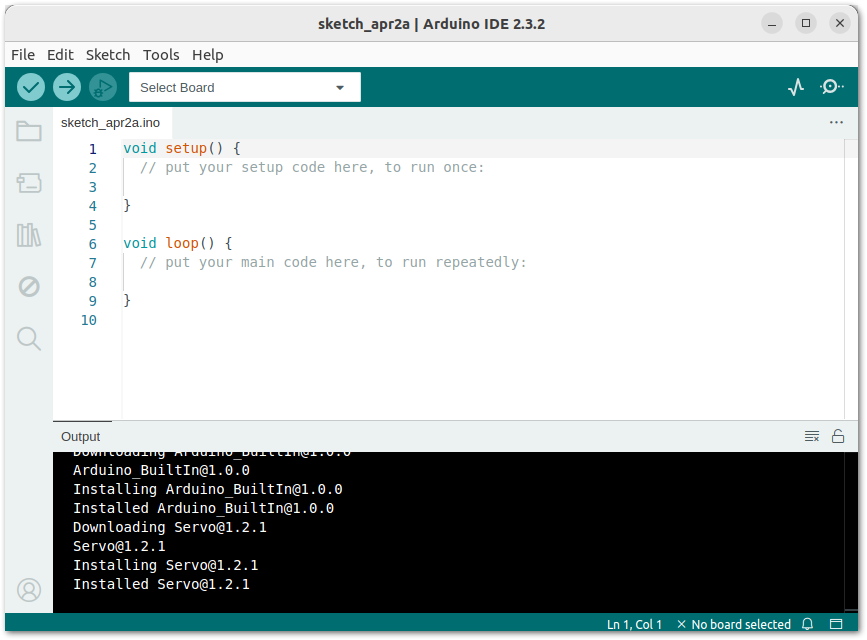The width and height of the screenshot is (867, 640).
Task: Click line number 10 in gutter
Action: pyautogui.click(x=88, y=320)
